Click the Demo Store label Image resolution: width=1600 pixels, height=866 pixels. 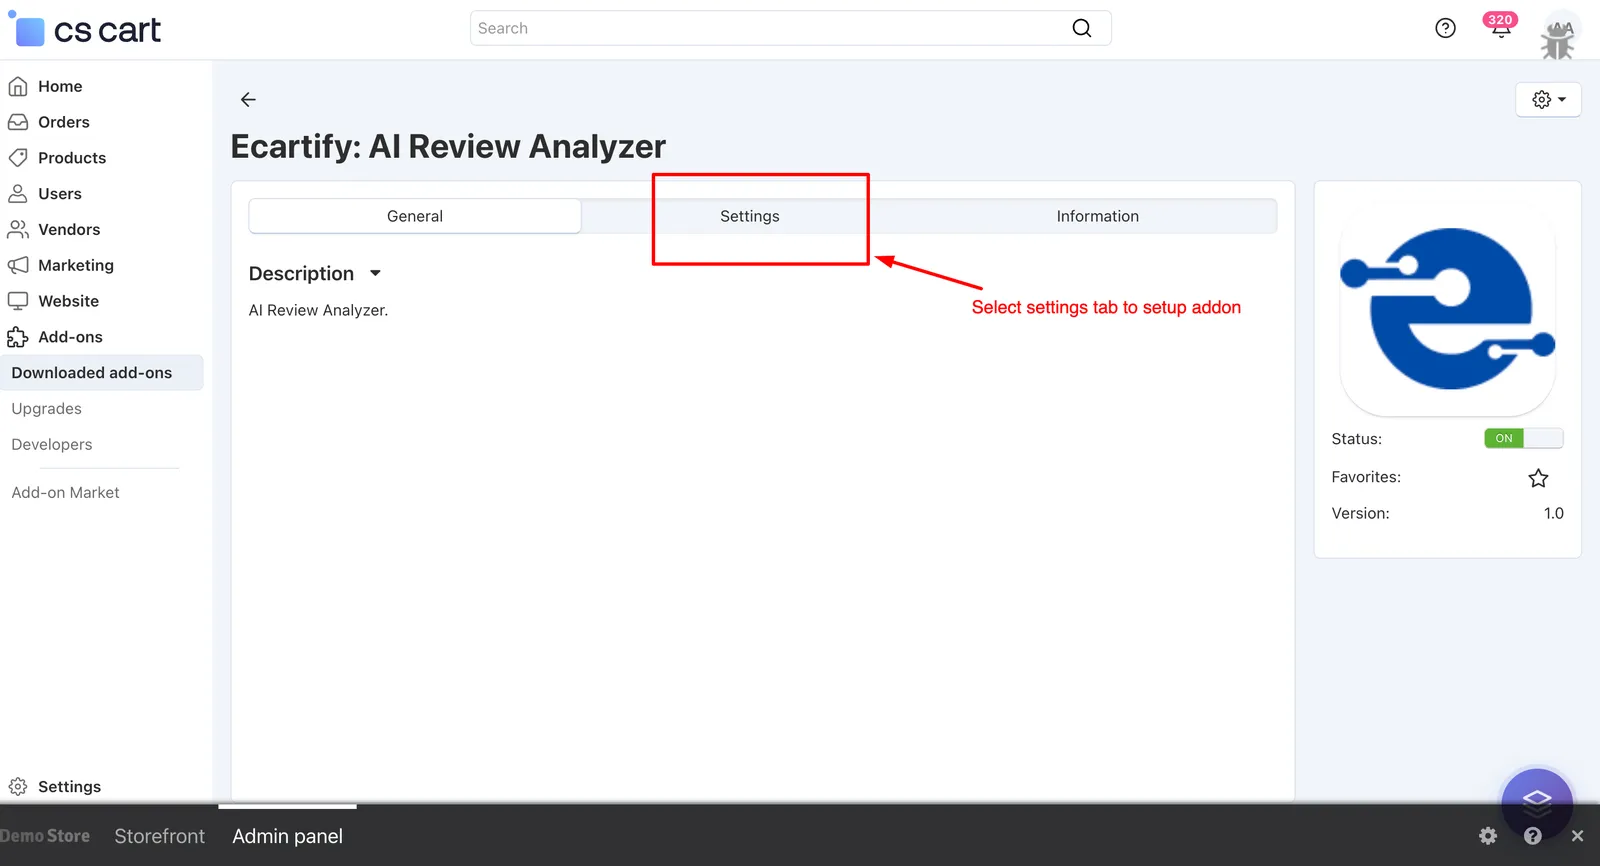[45, 836]
